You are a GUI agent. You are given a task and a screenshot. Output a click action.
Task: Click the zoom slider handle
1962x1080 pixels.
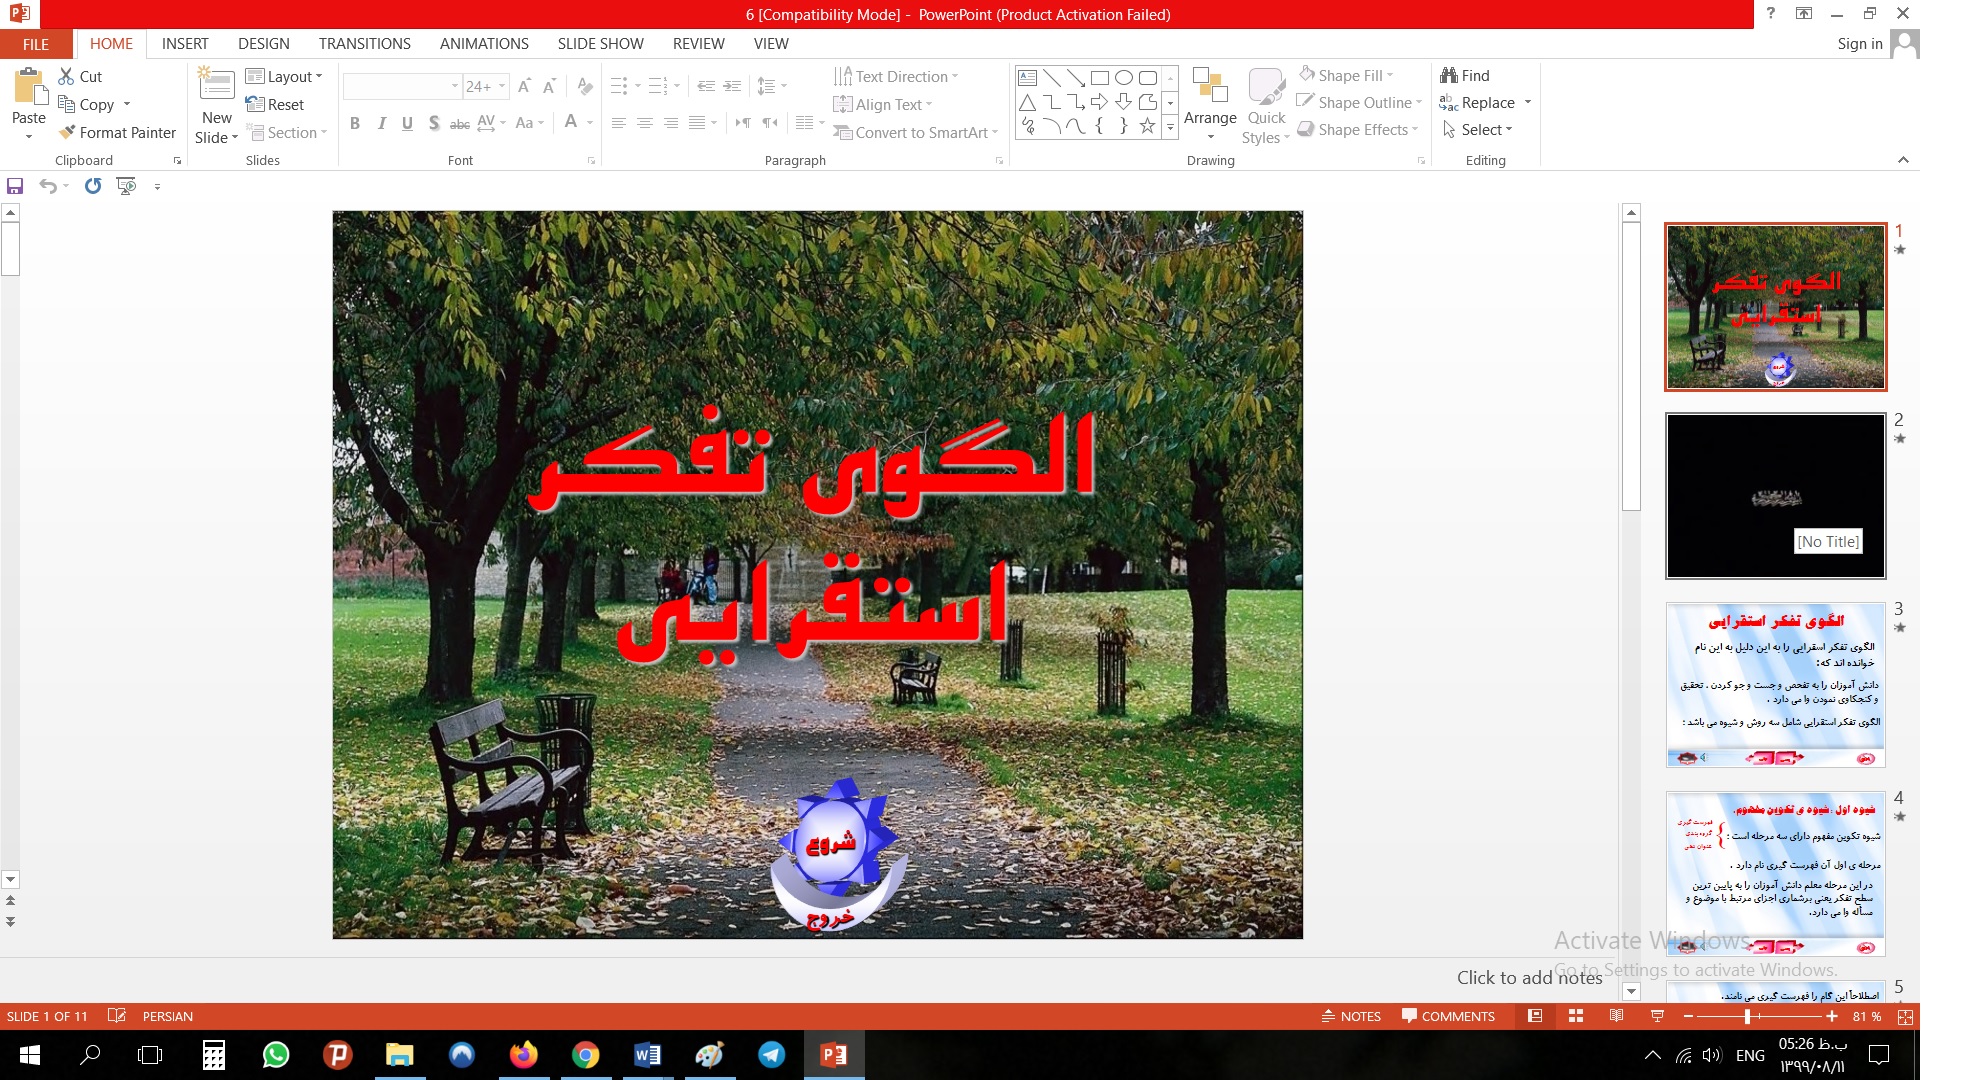[x=1747, y=1016]
